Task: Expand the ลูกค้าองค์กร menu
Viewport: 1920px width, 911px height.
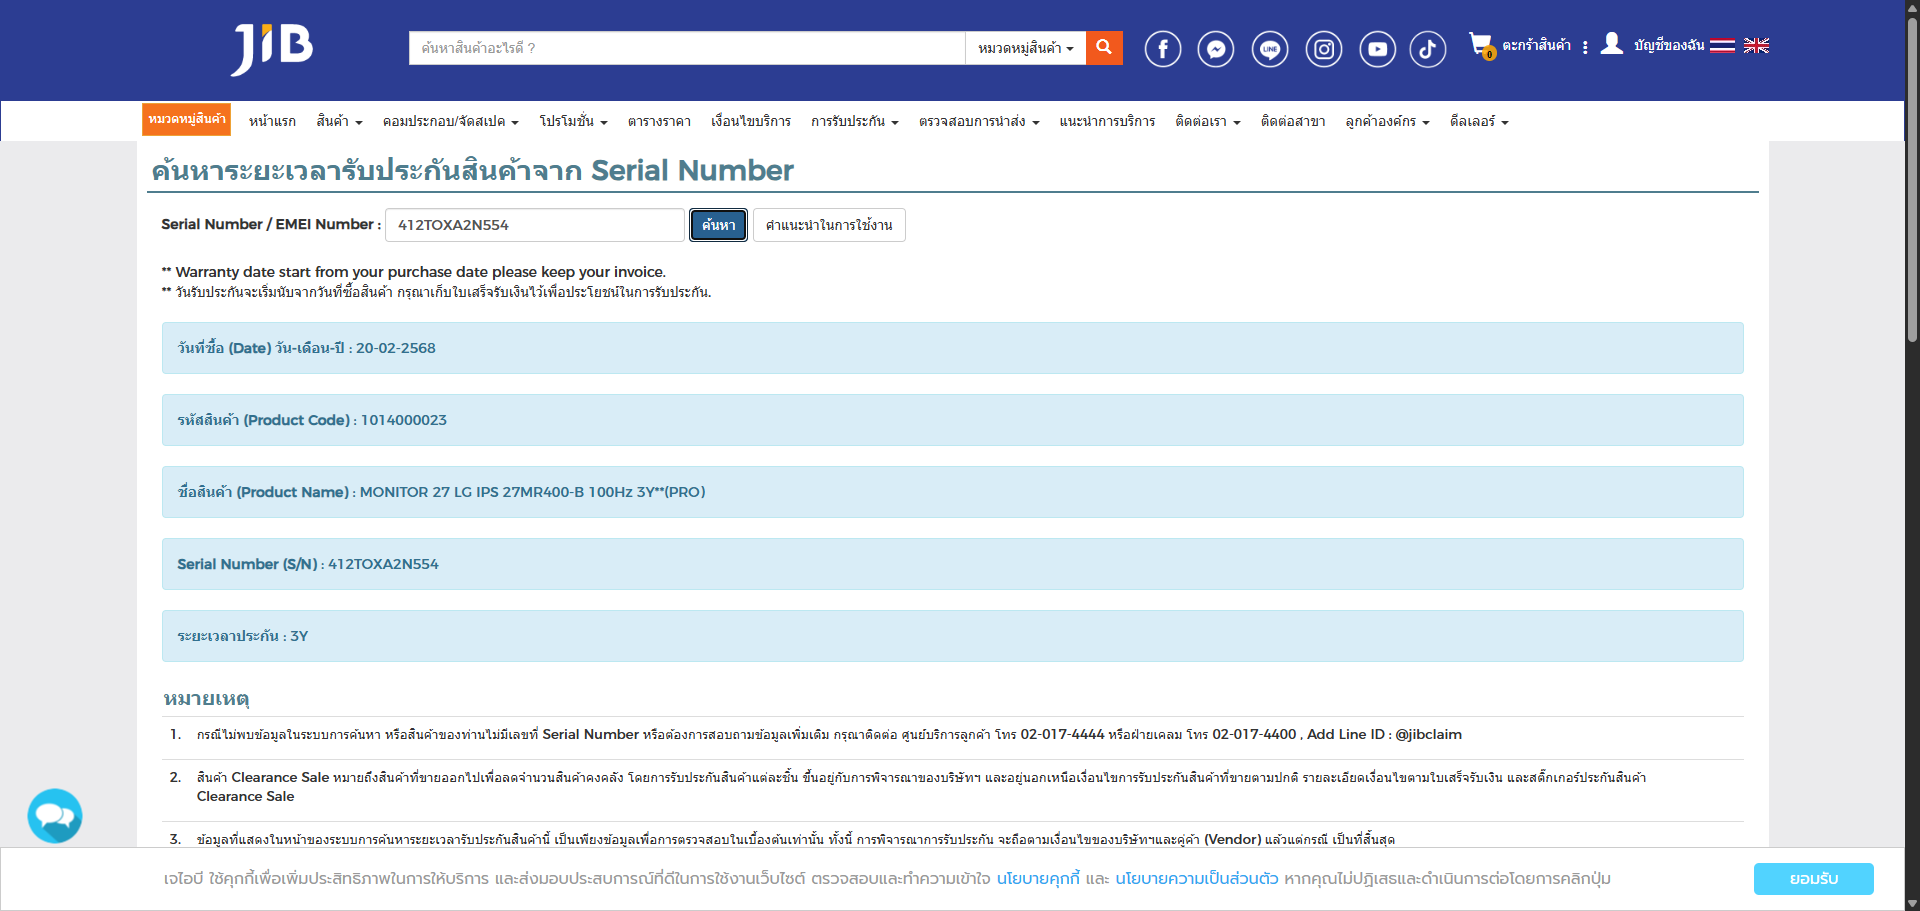Action: click(x=1387, y=121)
